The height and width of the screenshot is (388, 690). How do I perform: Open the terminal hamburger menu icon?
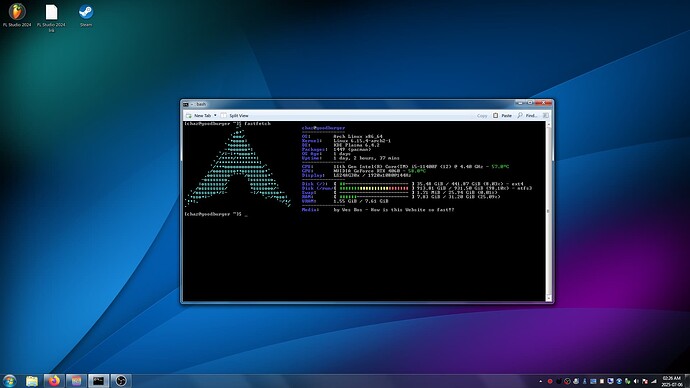(546, 116)
